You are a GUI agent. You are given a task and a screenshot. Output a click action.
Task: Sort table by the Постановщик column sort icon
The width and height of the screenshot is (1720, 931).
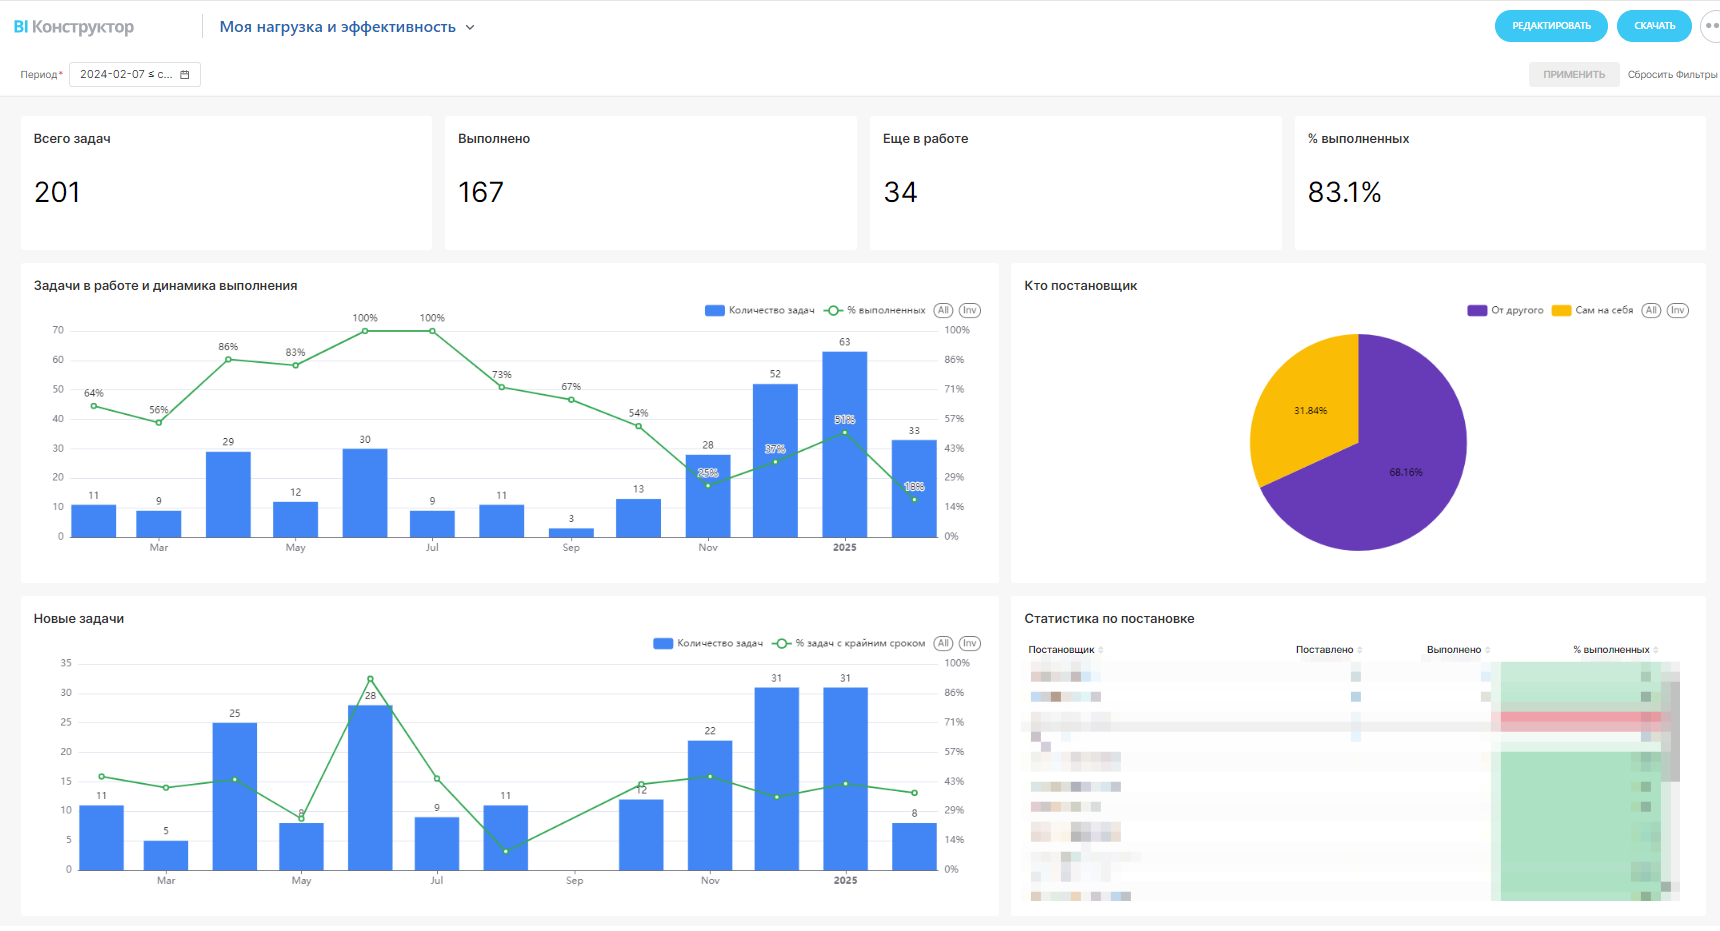click(x=1101, y=650)
